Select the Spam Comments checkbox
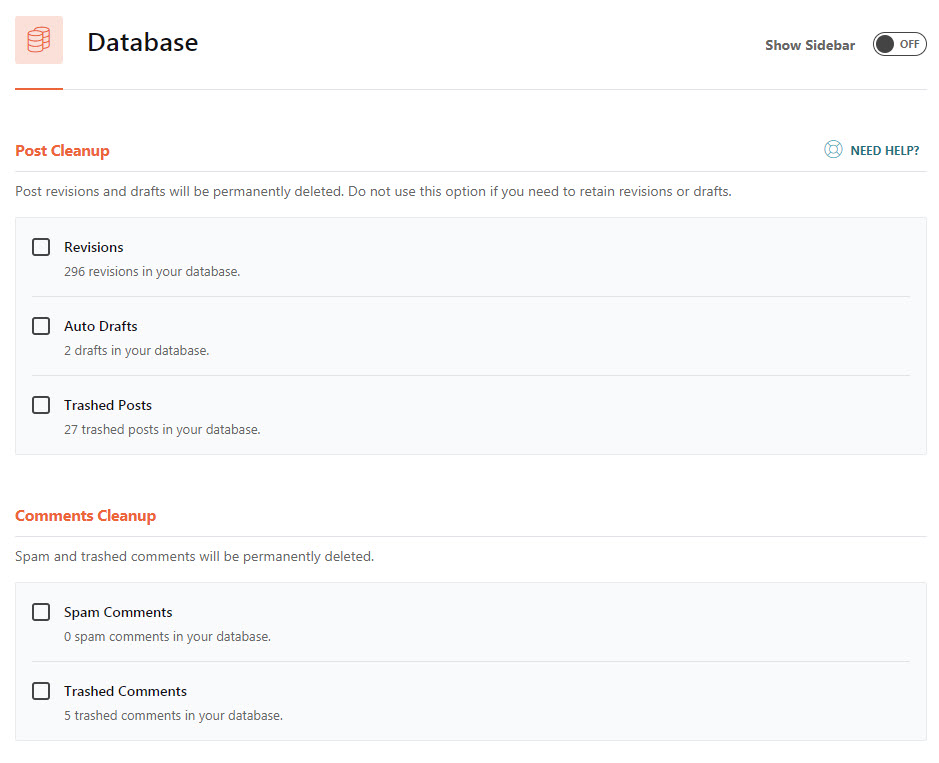 41,612
